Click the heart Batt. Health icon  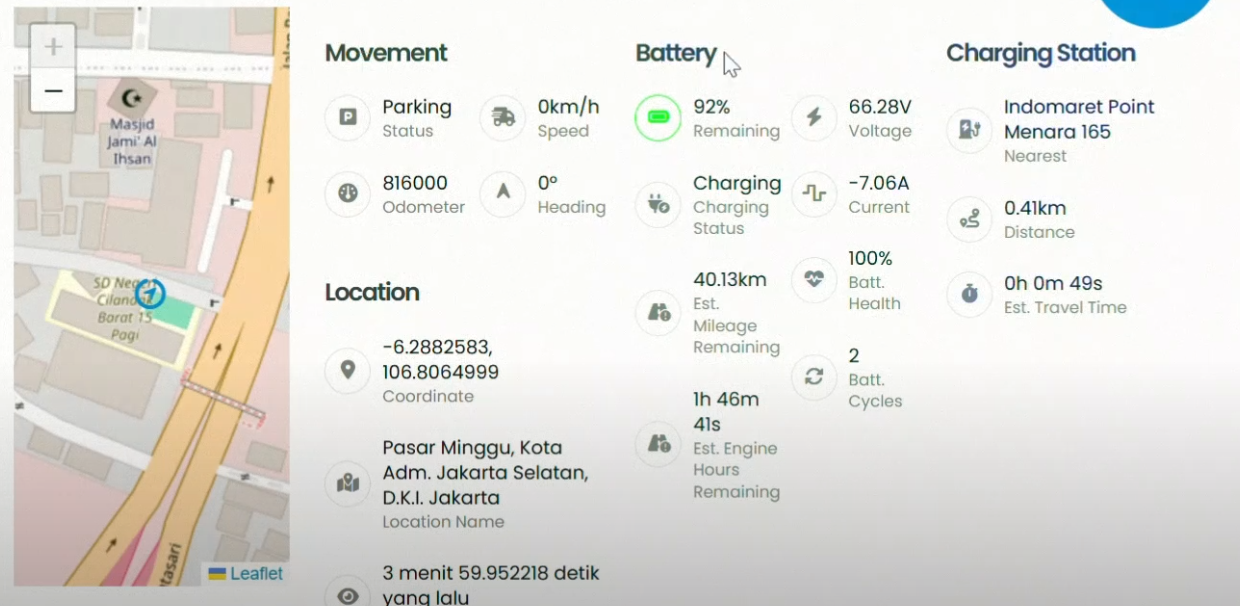tap(814, 280)
